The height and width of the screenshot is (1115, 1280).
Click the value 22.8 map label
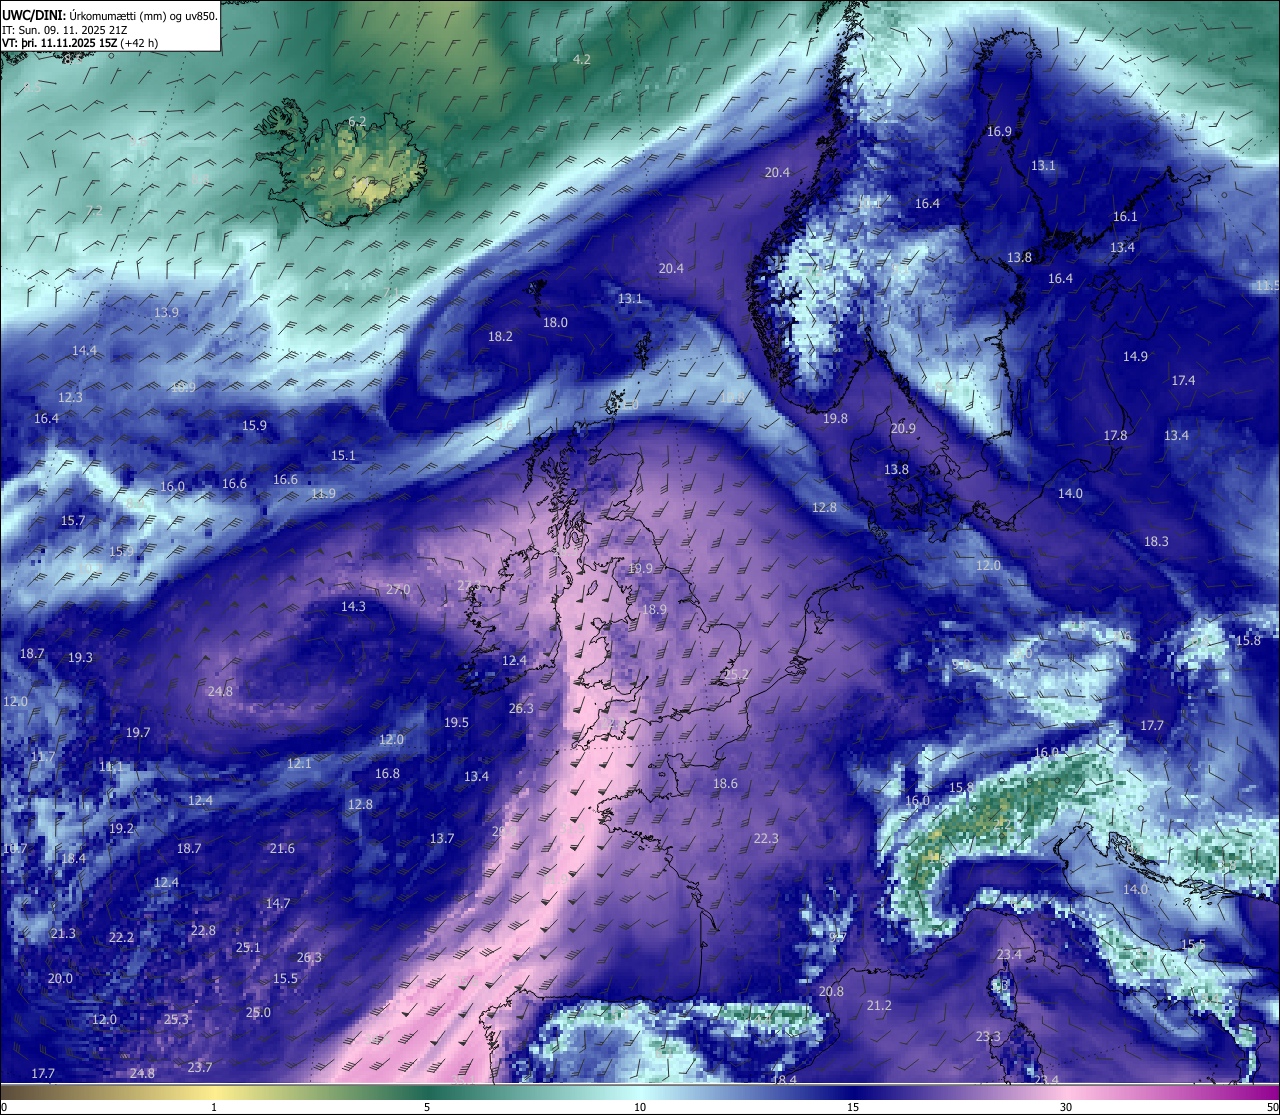tap(202, 930)
